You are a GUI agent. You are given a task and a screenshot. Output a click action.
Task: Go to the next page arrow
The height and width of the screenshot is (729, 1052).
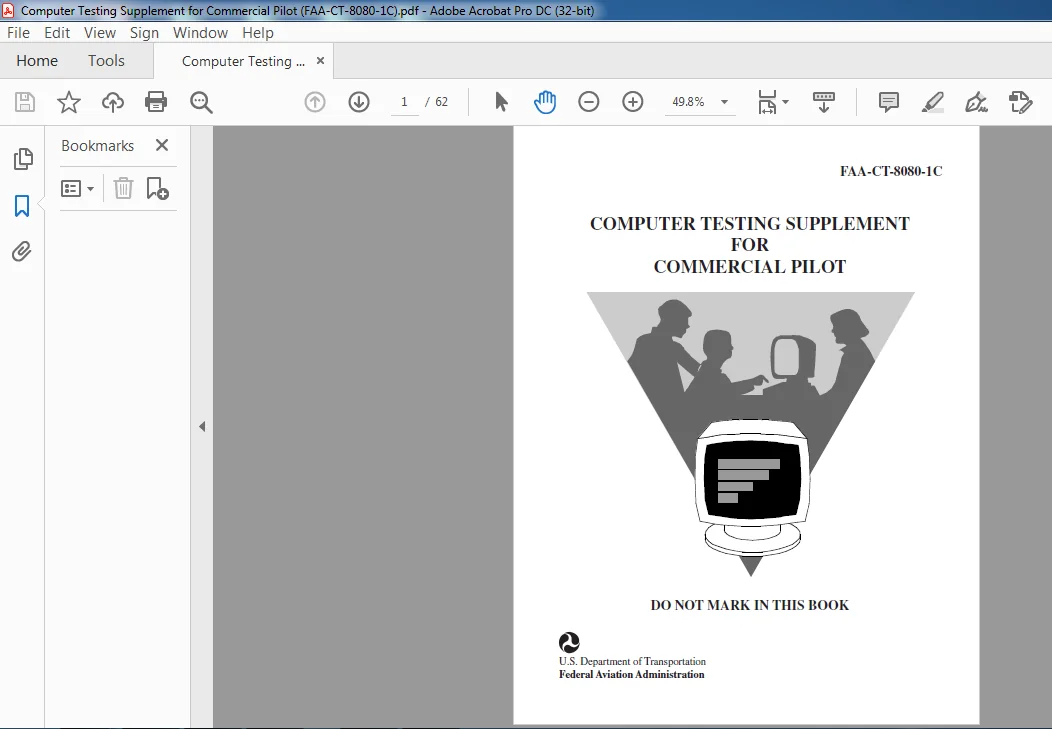tap(359, 102)
